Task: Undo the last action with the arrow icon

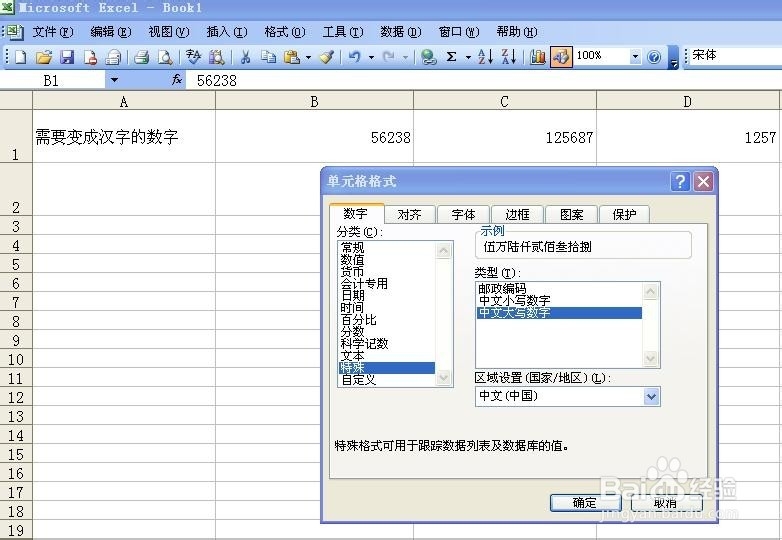Action: [x=355, y=57]
